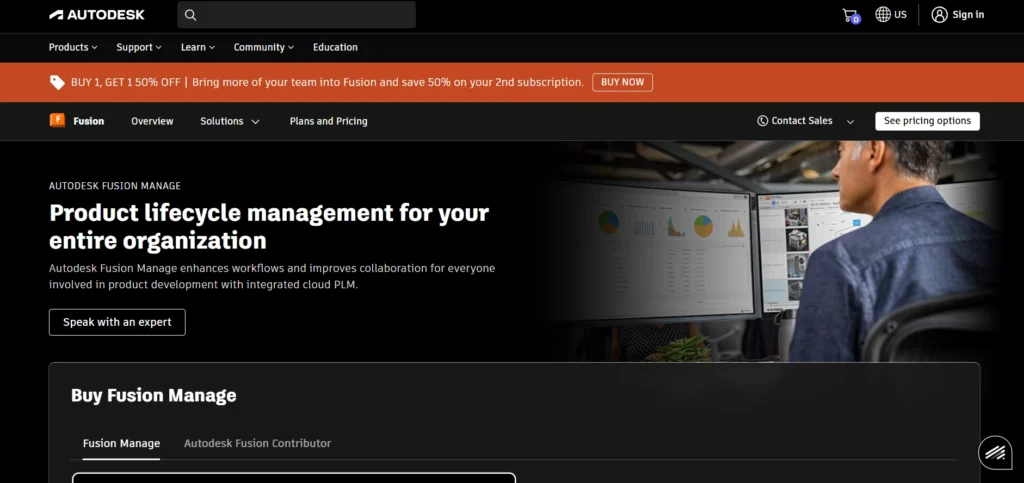Click the Contact Sales clock icon
The width and height of the screenshot is (1024, 483).
tap(762, 121)
